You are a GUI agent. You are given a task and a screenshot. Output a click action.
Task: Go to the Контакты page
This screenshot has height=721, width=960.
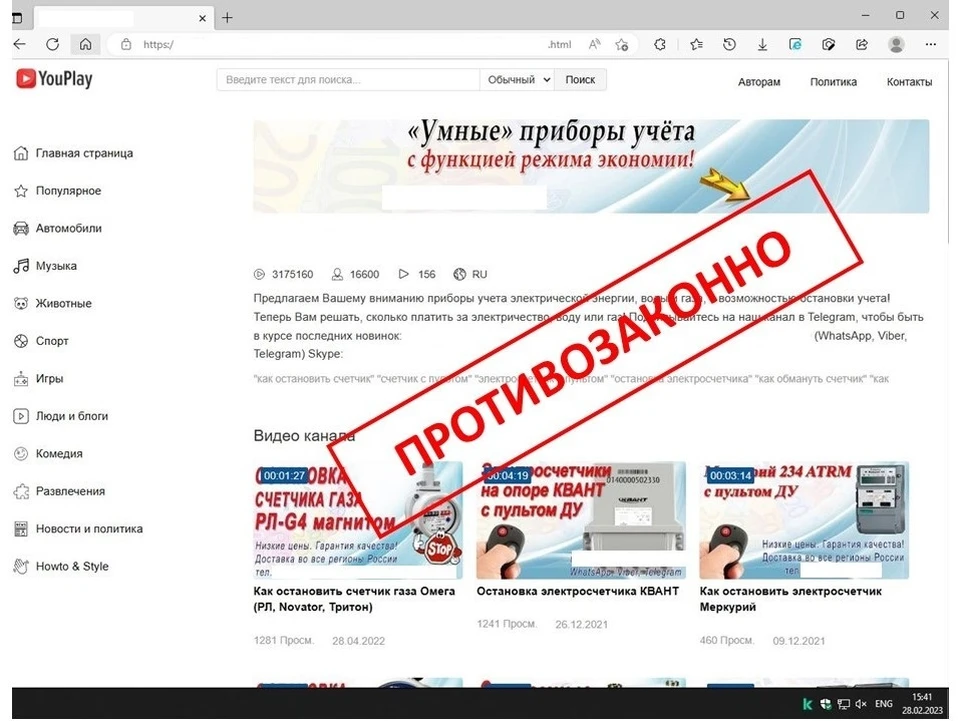click(x=909, y=82)
